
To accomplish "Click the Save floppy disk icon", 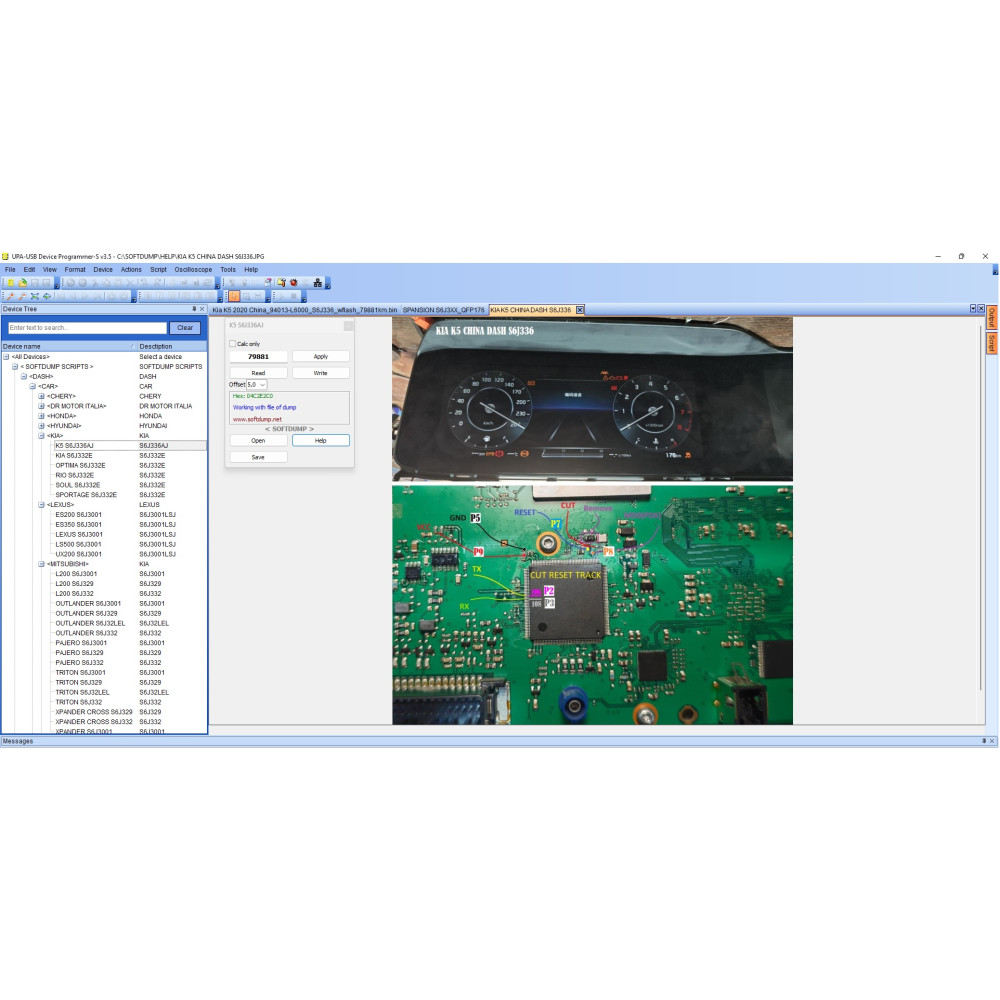I will tap(35, 283).
